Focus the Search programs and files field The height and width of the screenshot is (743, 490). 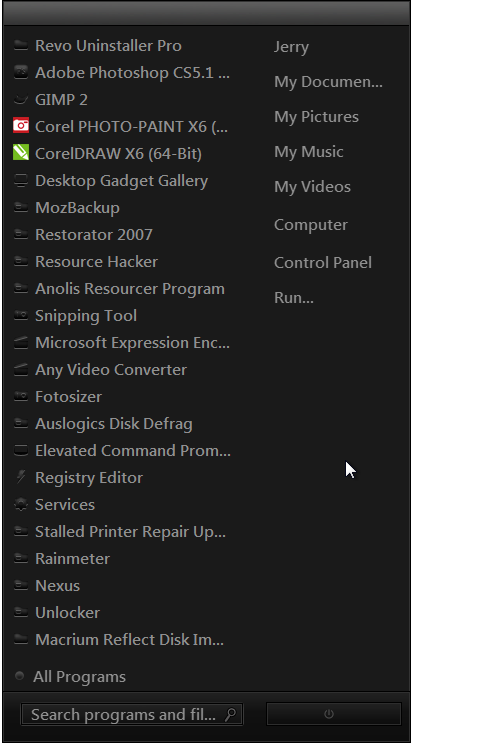point(132,714)
